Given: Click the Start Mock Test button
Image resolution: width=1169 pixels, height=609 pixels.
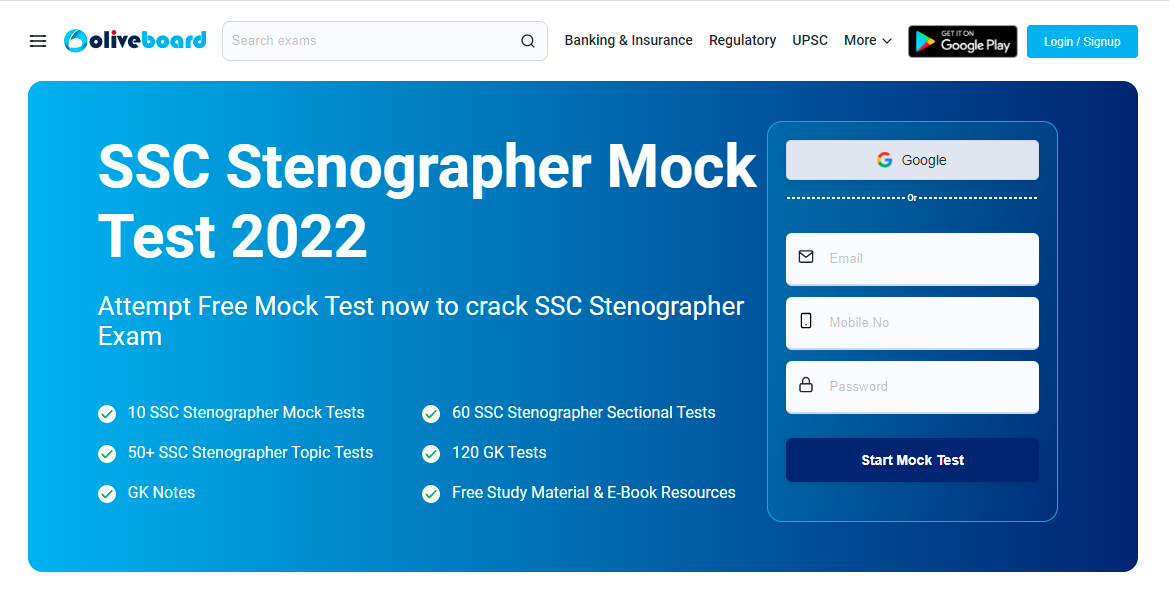Looking at the screenshot, I should [912, 460].
